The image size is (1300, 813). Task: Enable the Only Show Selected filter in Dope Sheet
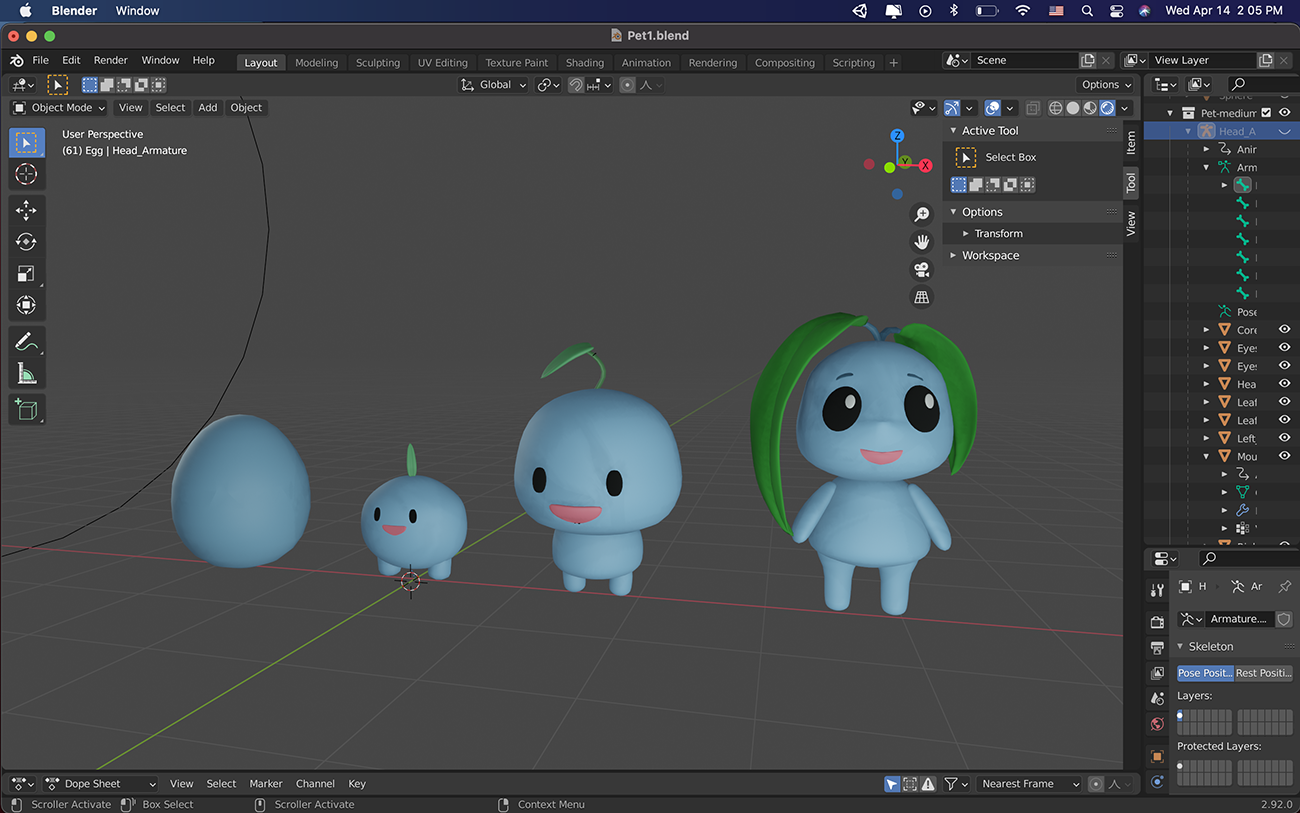(892, 784)
